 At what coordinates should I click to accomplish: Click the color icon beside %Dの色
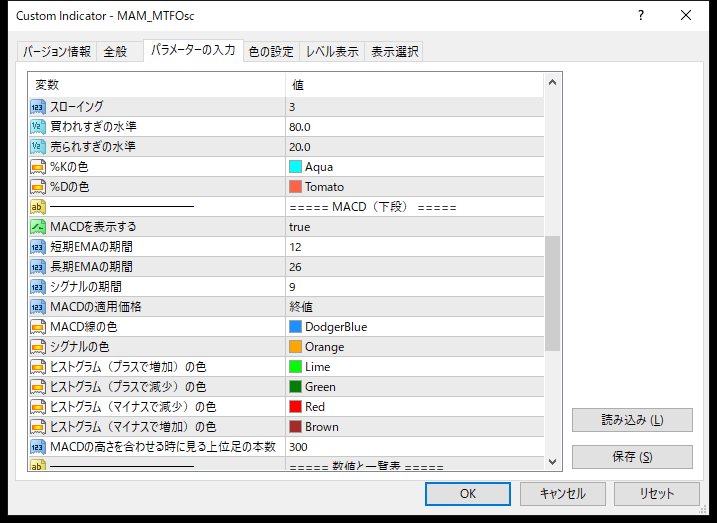tap(38, 187)
